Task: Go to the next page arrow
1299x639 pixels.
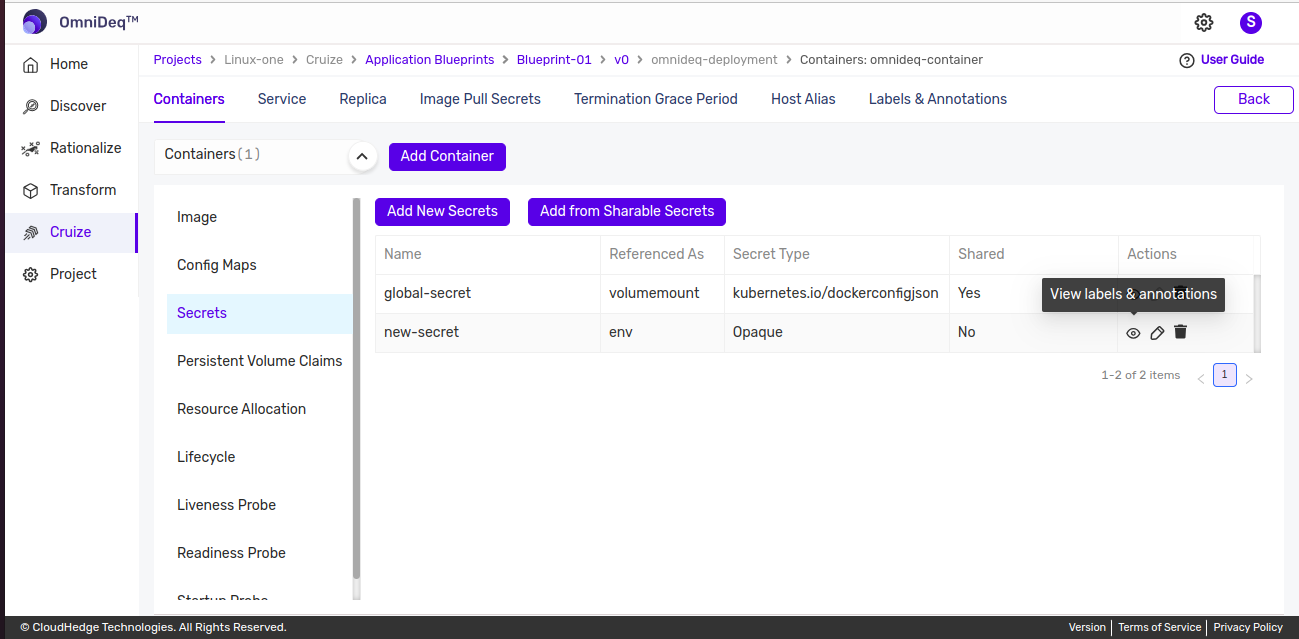Action: pyautogui.click(x=1249, y=379)
